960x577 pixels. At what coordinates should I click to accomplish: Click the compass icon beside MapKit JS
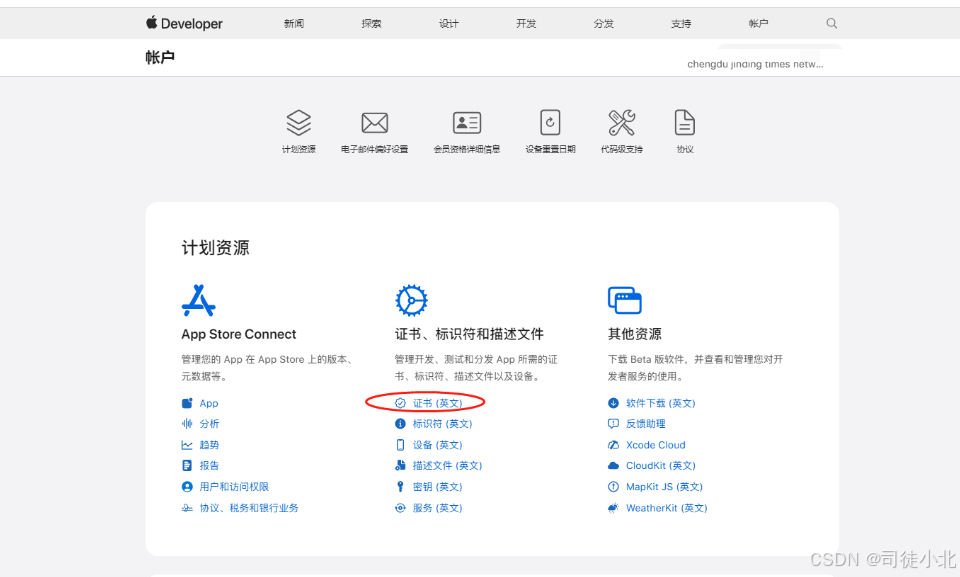(613, 486)
